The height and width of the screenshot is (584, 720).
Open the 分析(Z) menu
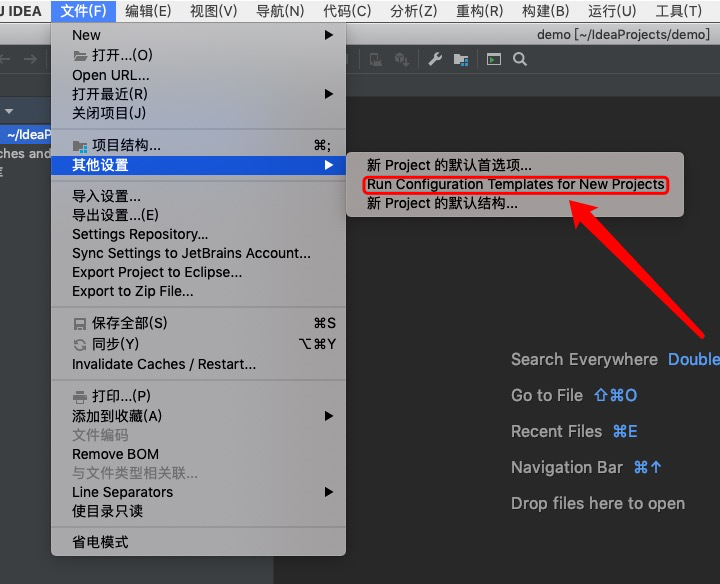point(413,11)
